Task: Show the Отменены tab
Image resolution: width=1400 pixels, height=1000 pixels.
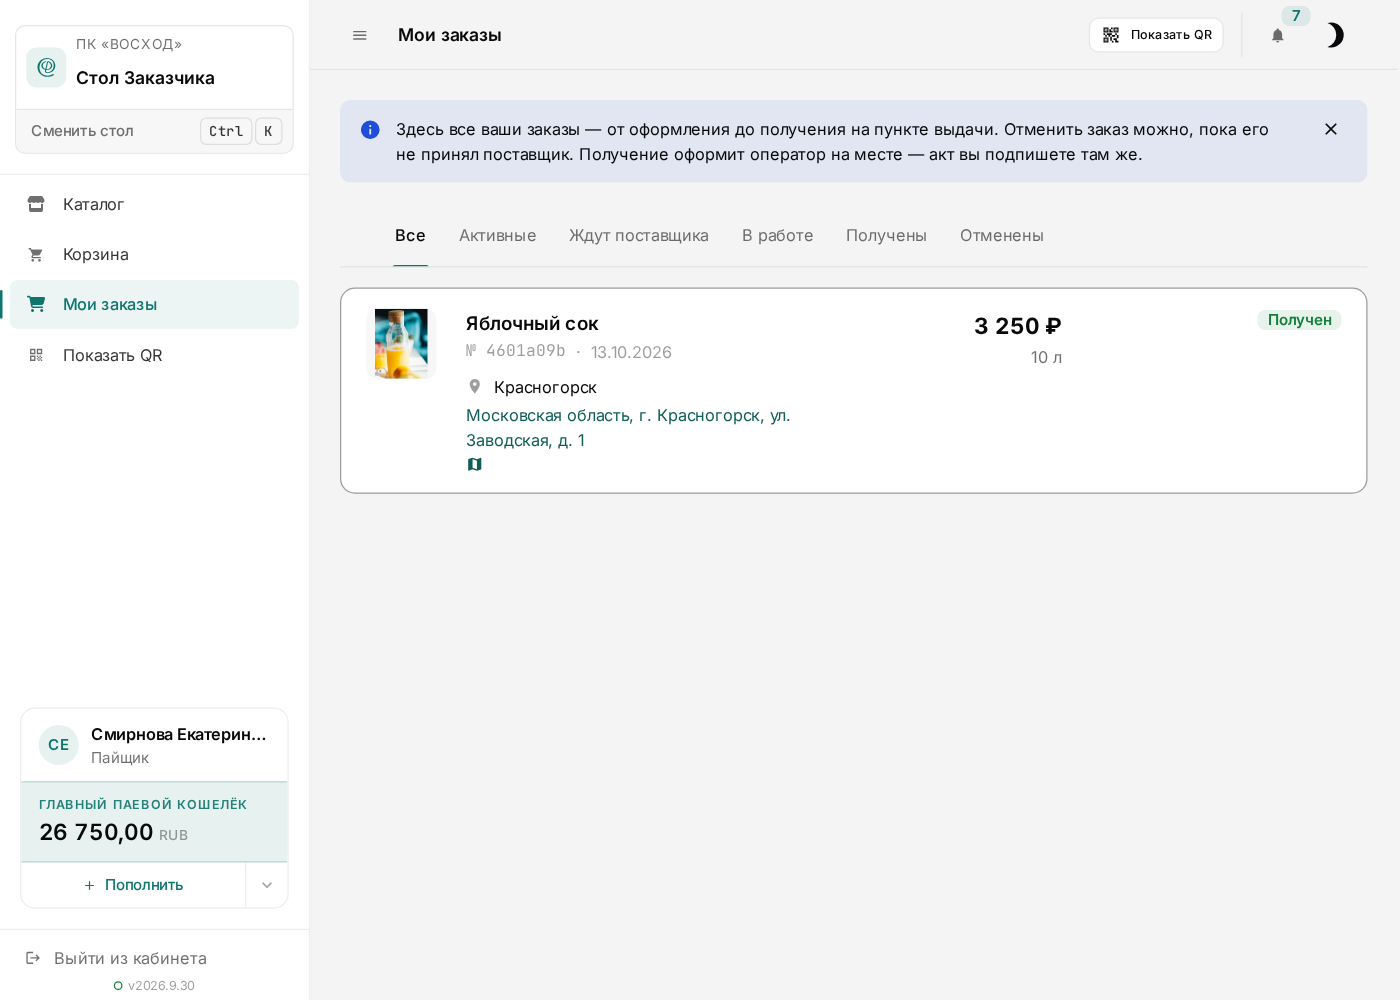Action: coord(1002,236)
